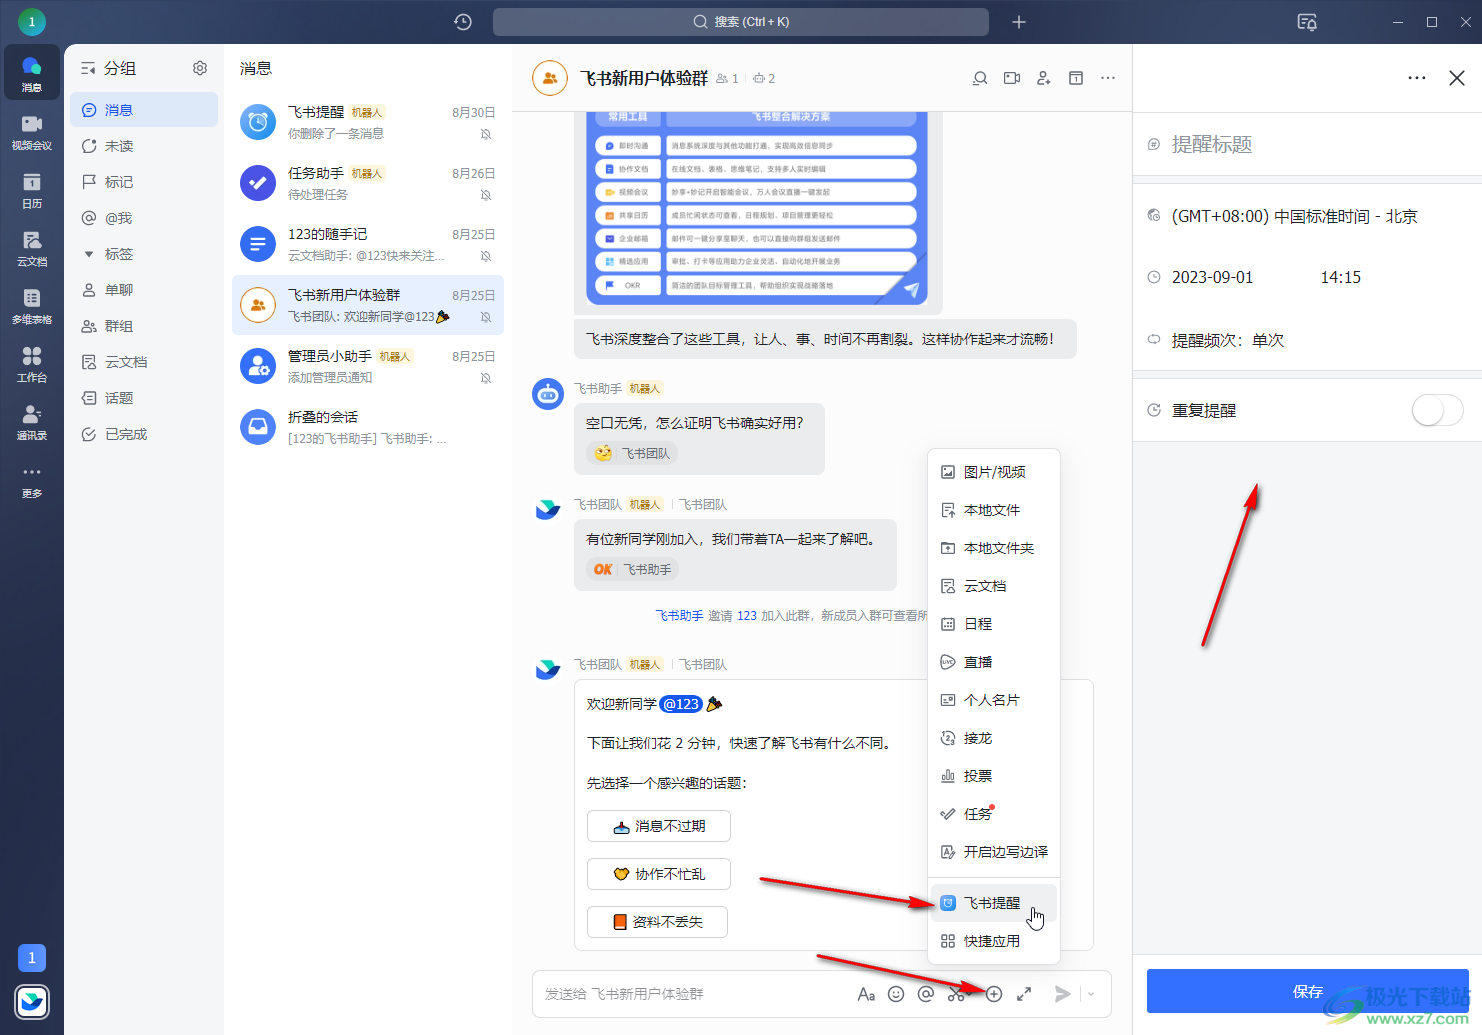Select 开启边写边译 from the plus menu
The width and height of the screenshot is (1482, 1035).
[x=994, y=852]
